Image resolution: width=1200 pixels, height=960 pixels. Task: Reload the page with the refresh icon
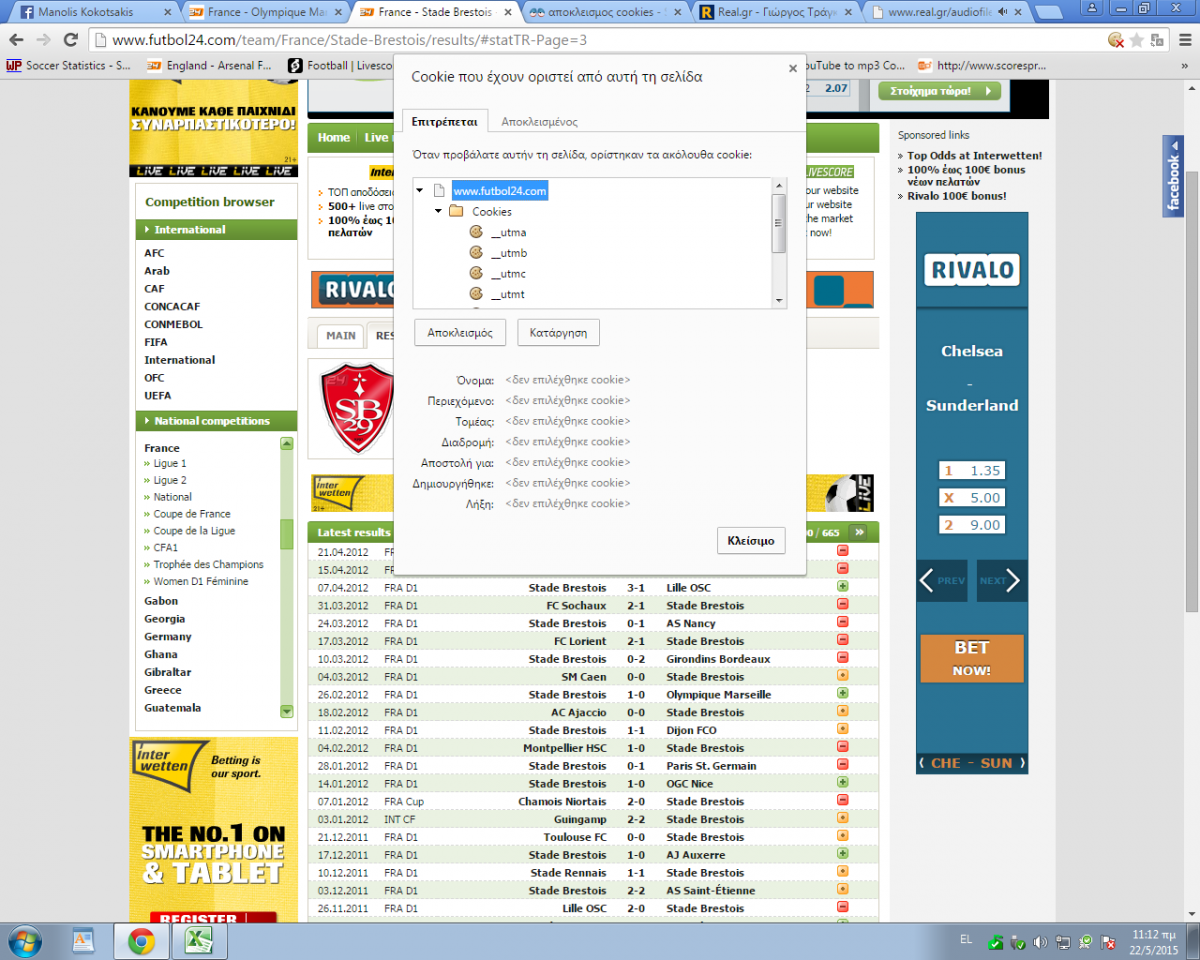[70, 40]
